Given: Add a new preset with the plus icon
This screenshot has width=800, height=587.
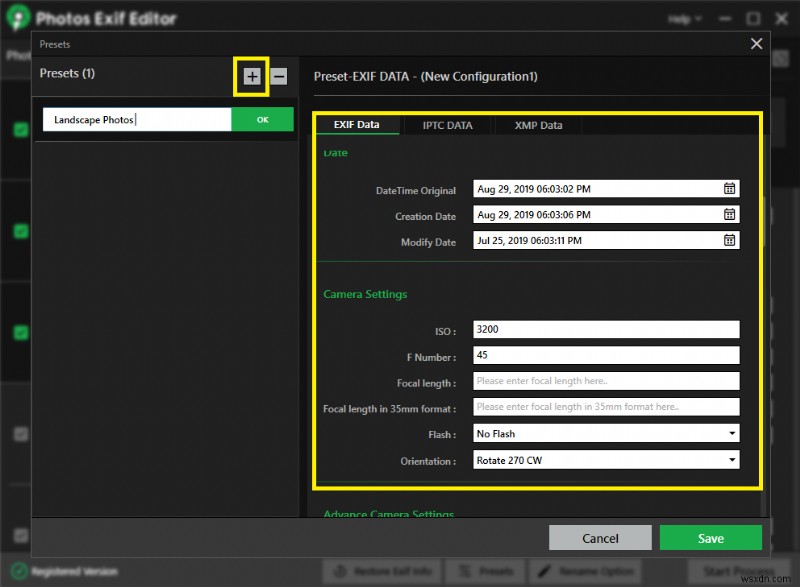Looking at the screenshot, I should tap(251, 76).
